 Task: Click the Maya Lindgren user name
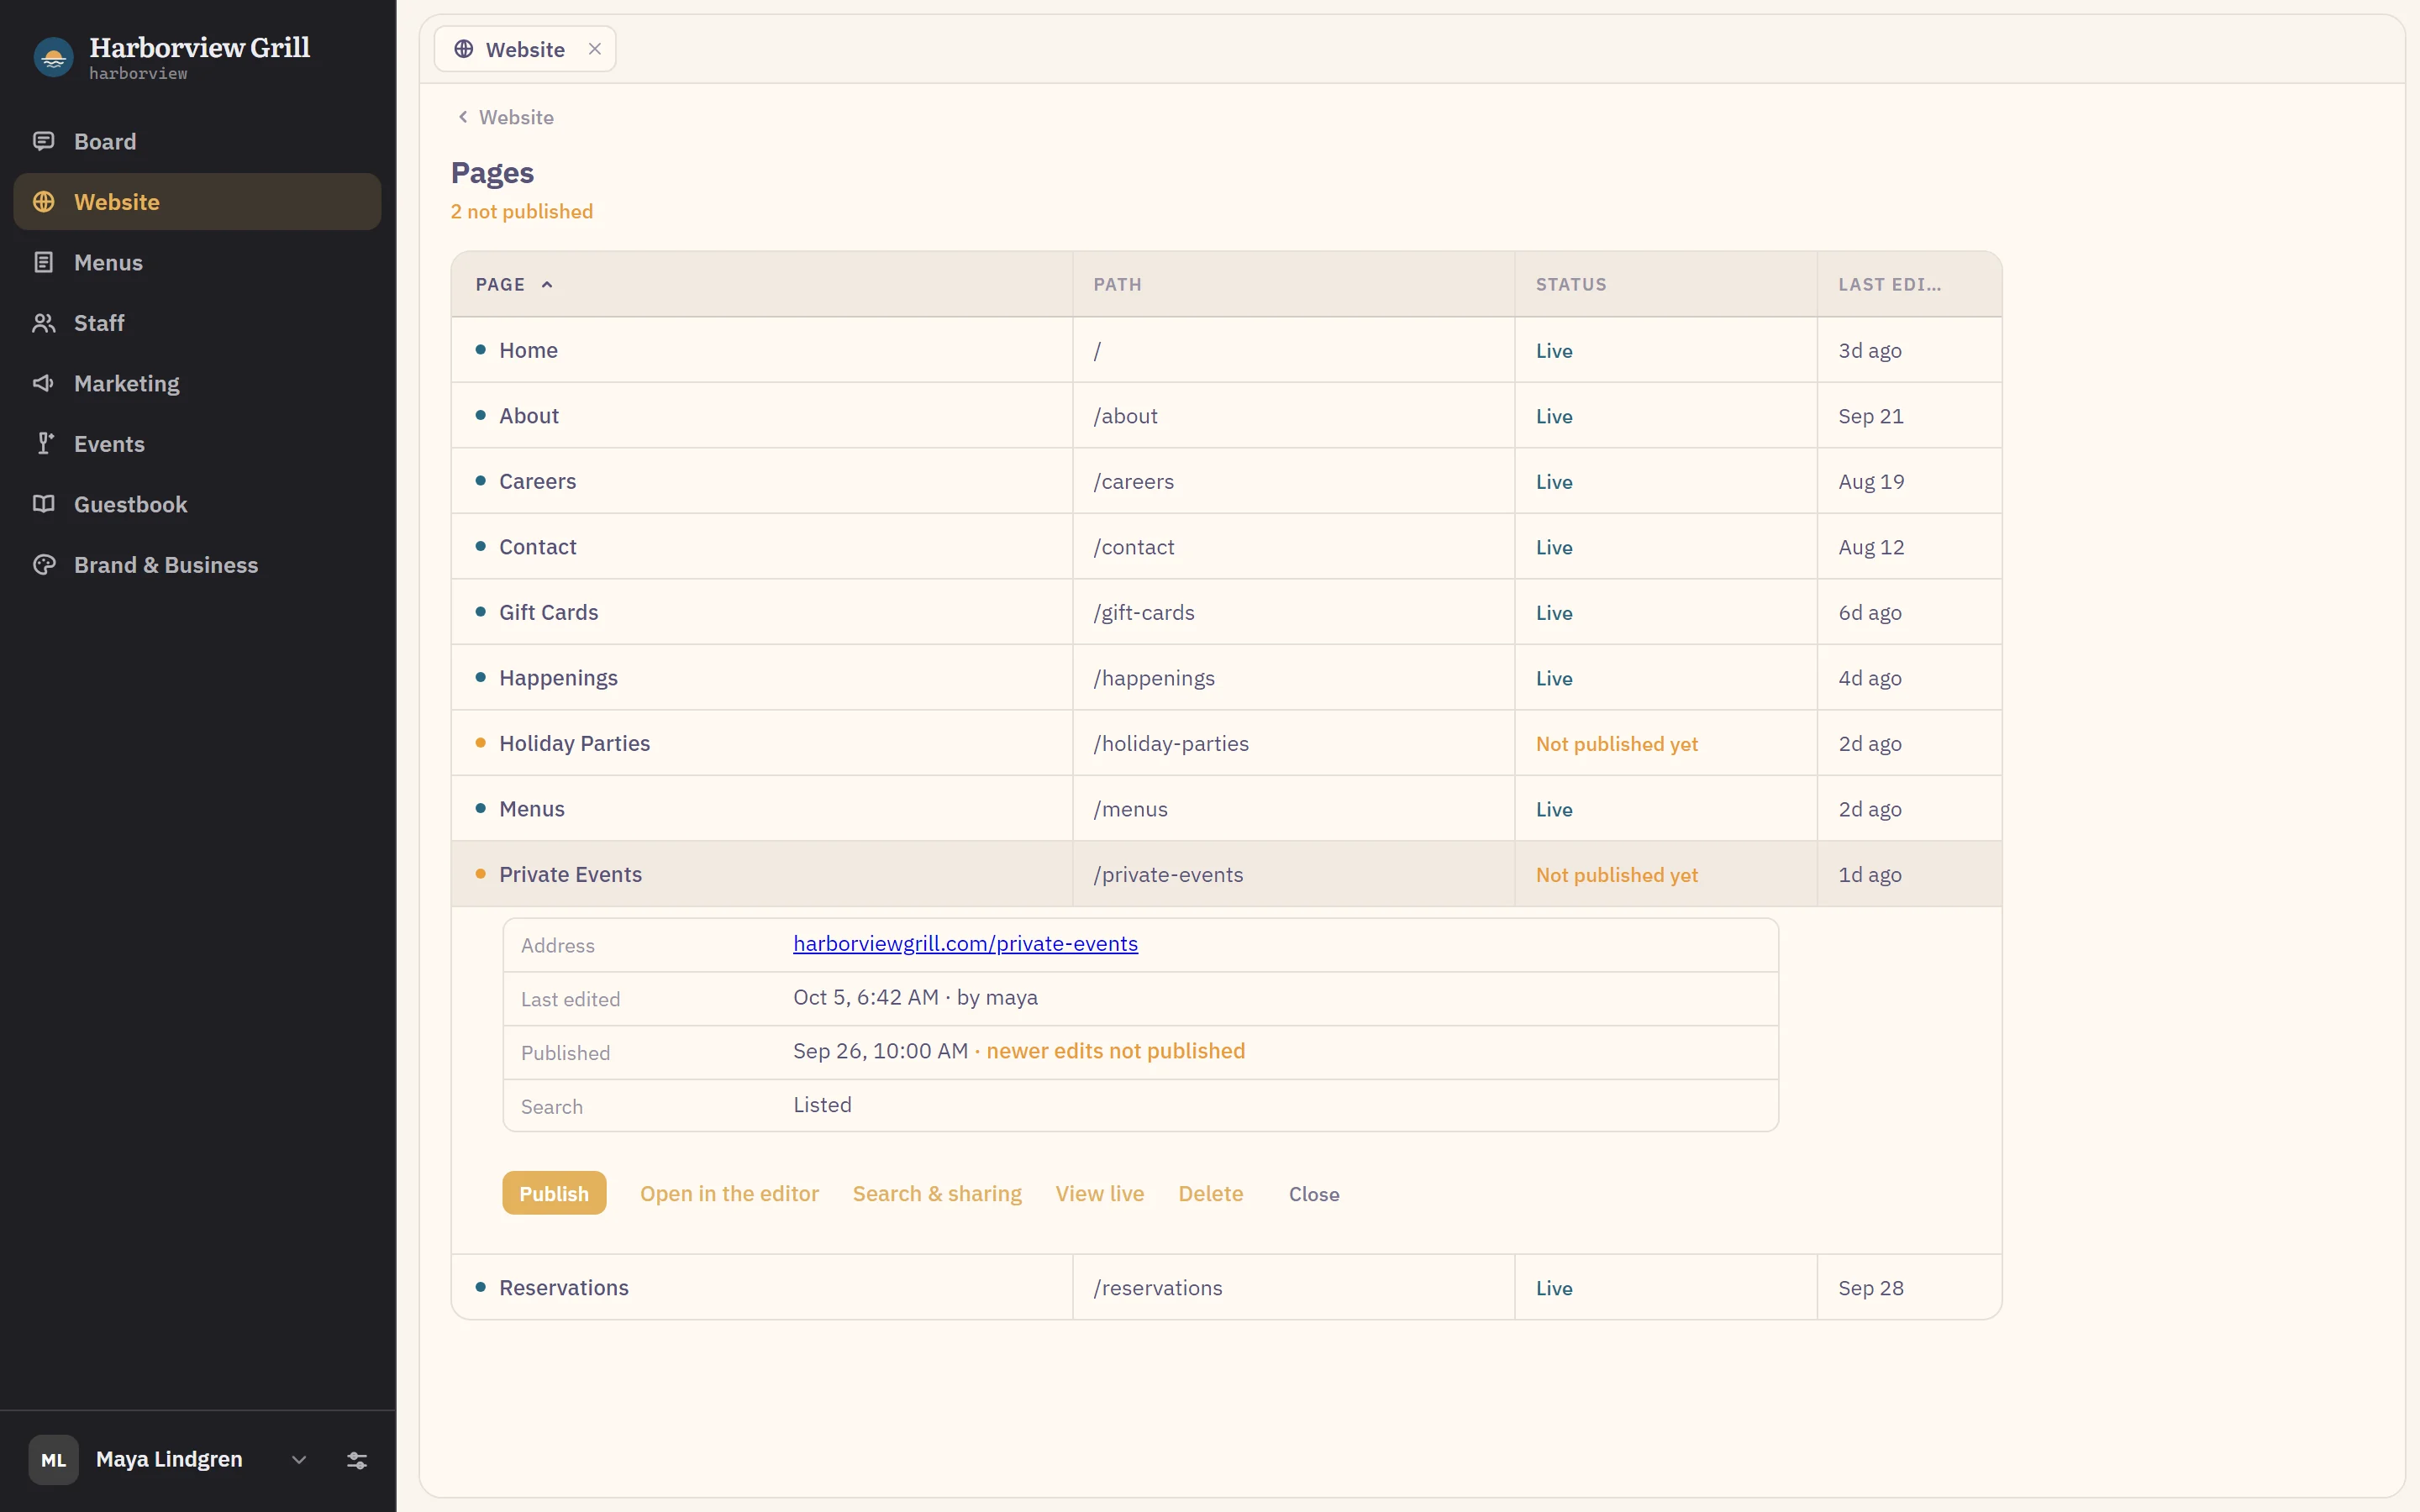click(169, 1459)
